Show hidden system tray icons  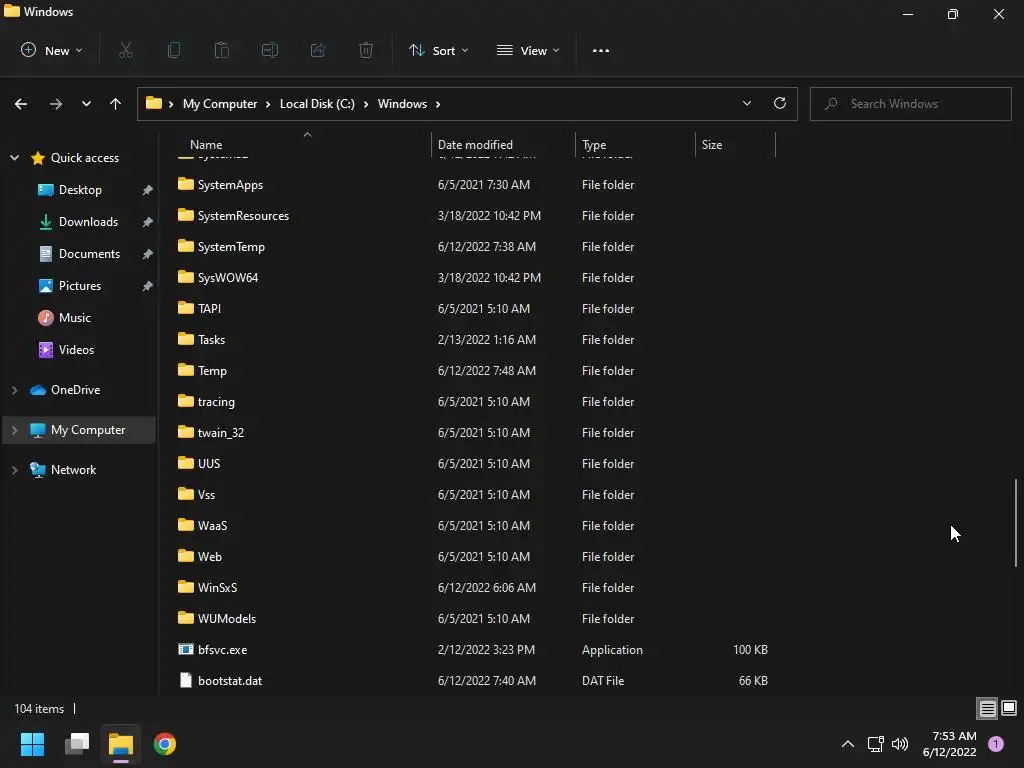pyautogui.click(x=848, y=744)
